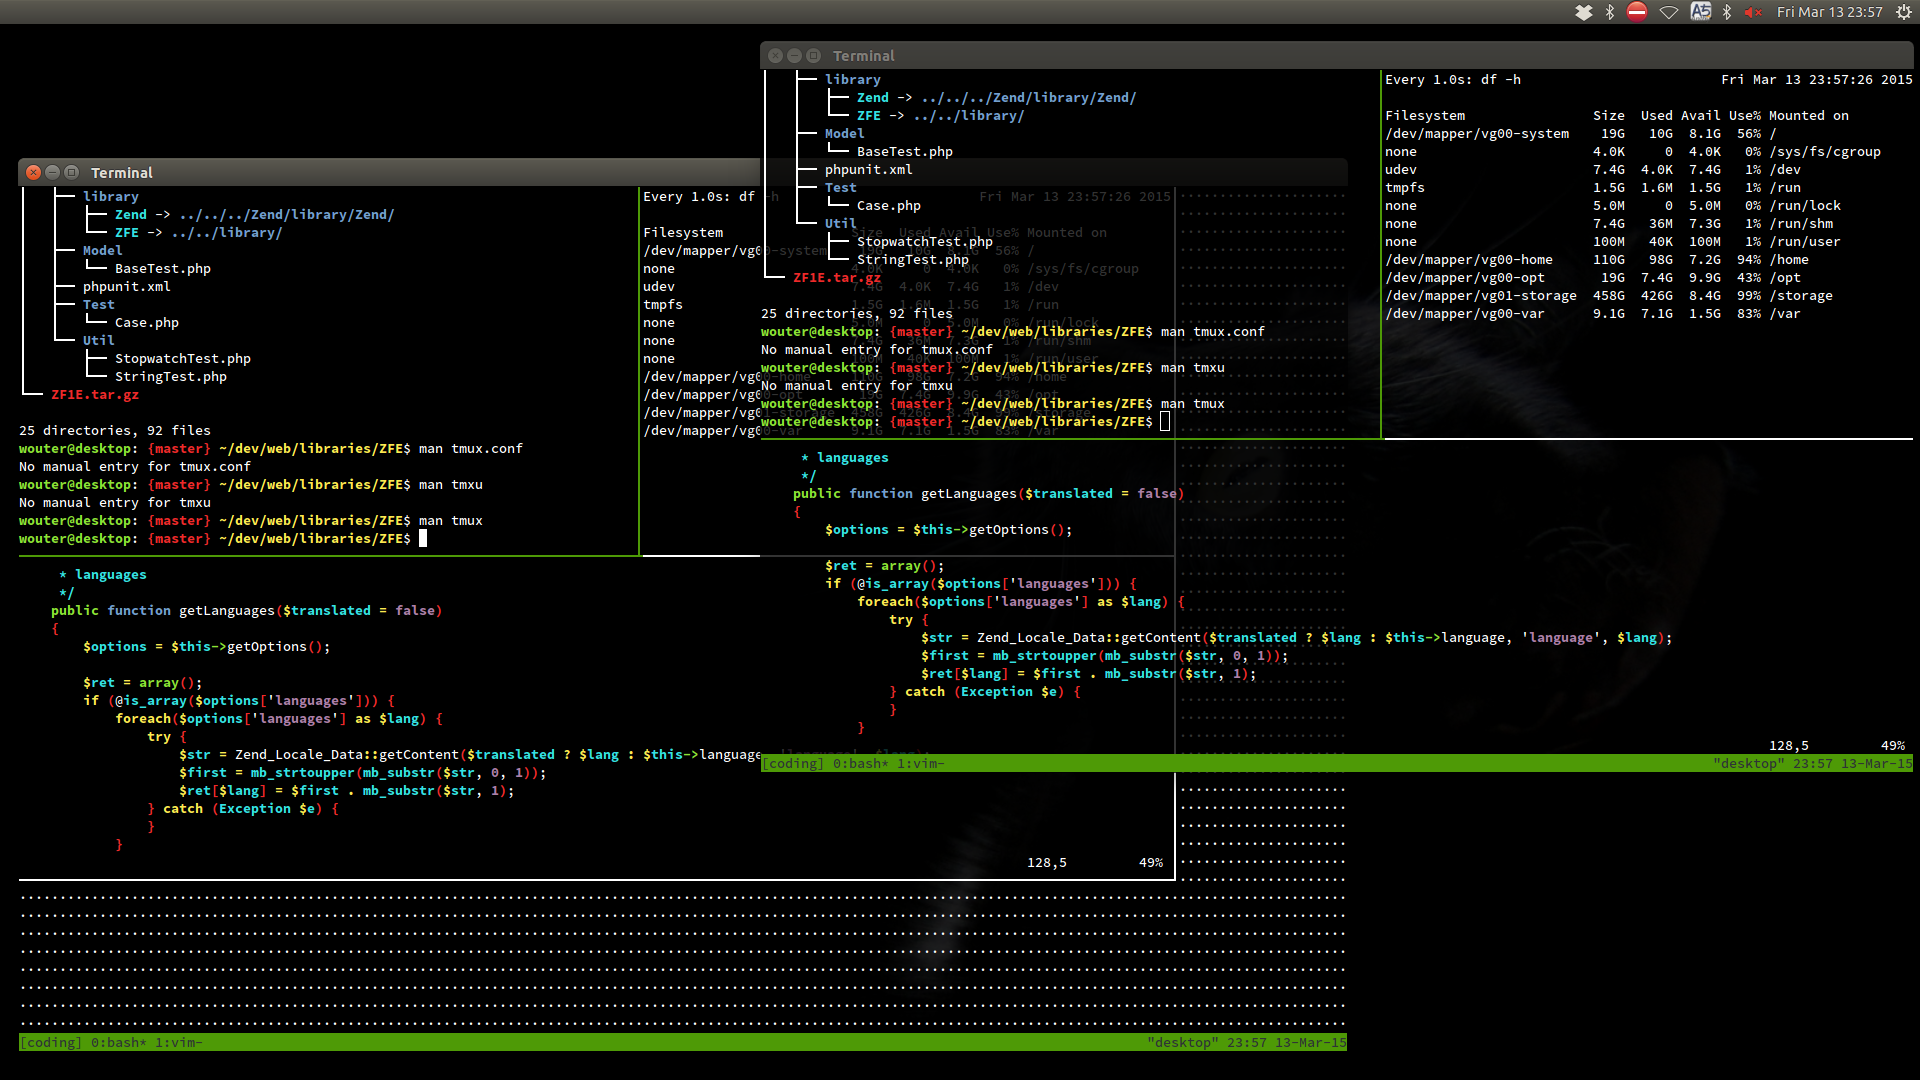Click StopwatchTest.php in right window tree

click(x=925, y=242)
